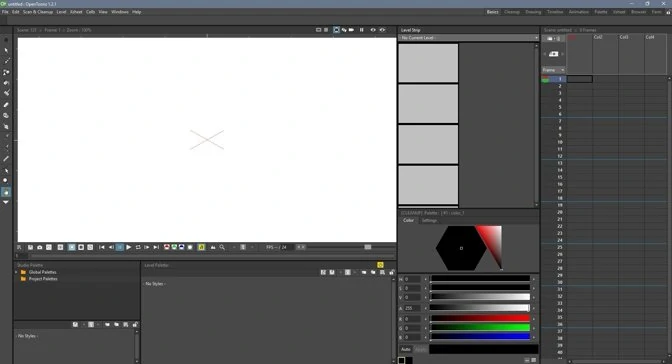This screenshot has height=364, width=672.
Task: Step back to previous frame
Action: point(111,247)
